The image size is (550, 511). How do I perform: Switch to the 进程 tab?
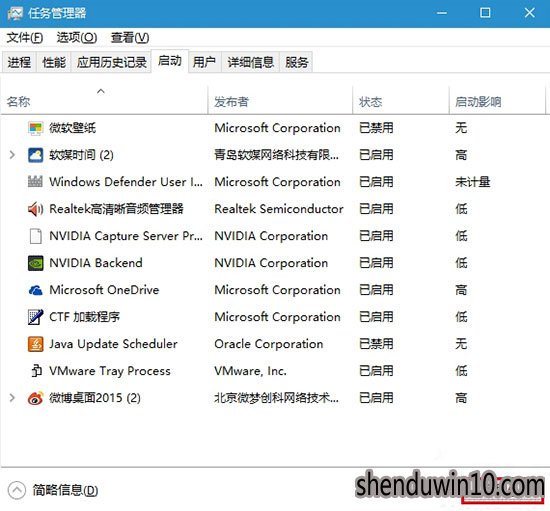pos(19,62)
